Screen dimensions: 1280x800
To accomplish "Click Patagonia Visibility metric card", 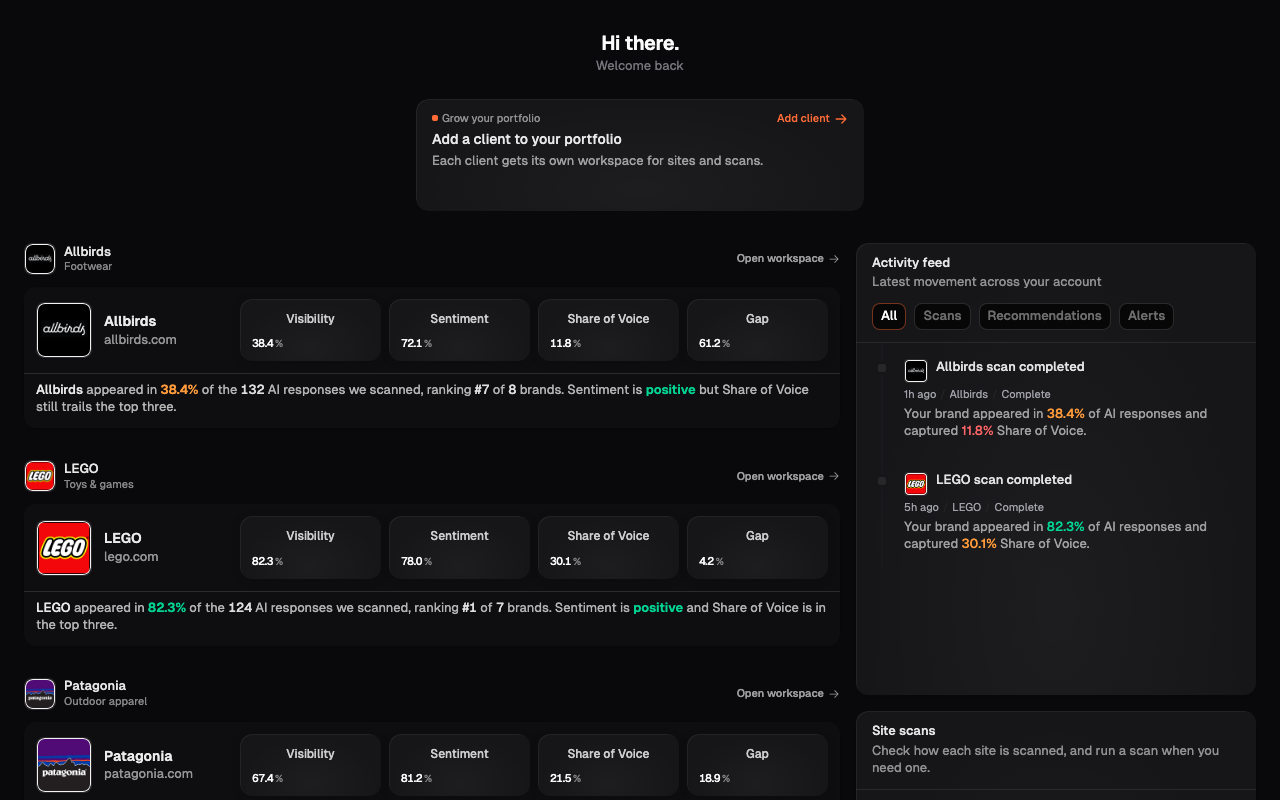I will 310,765.
